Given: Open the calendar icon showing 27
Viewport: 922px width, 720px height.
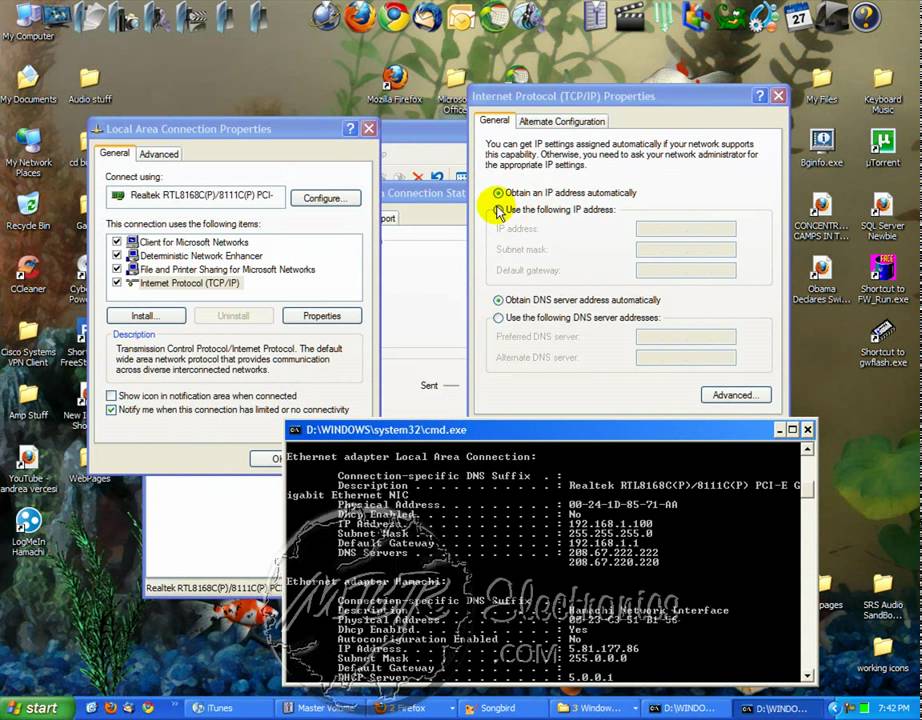Looking at the screenshot, I should tap(798, 16).
